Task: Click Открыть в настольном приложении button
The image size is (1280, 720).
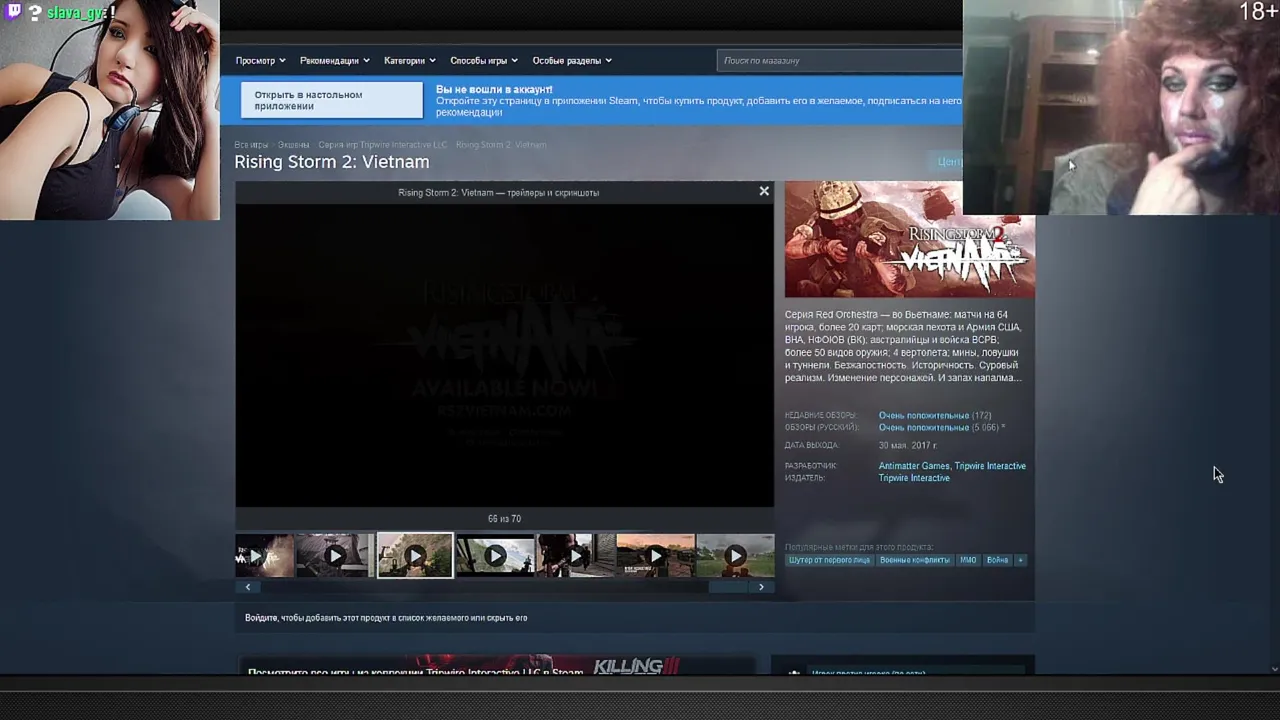Action: [331, 100]
